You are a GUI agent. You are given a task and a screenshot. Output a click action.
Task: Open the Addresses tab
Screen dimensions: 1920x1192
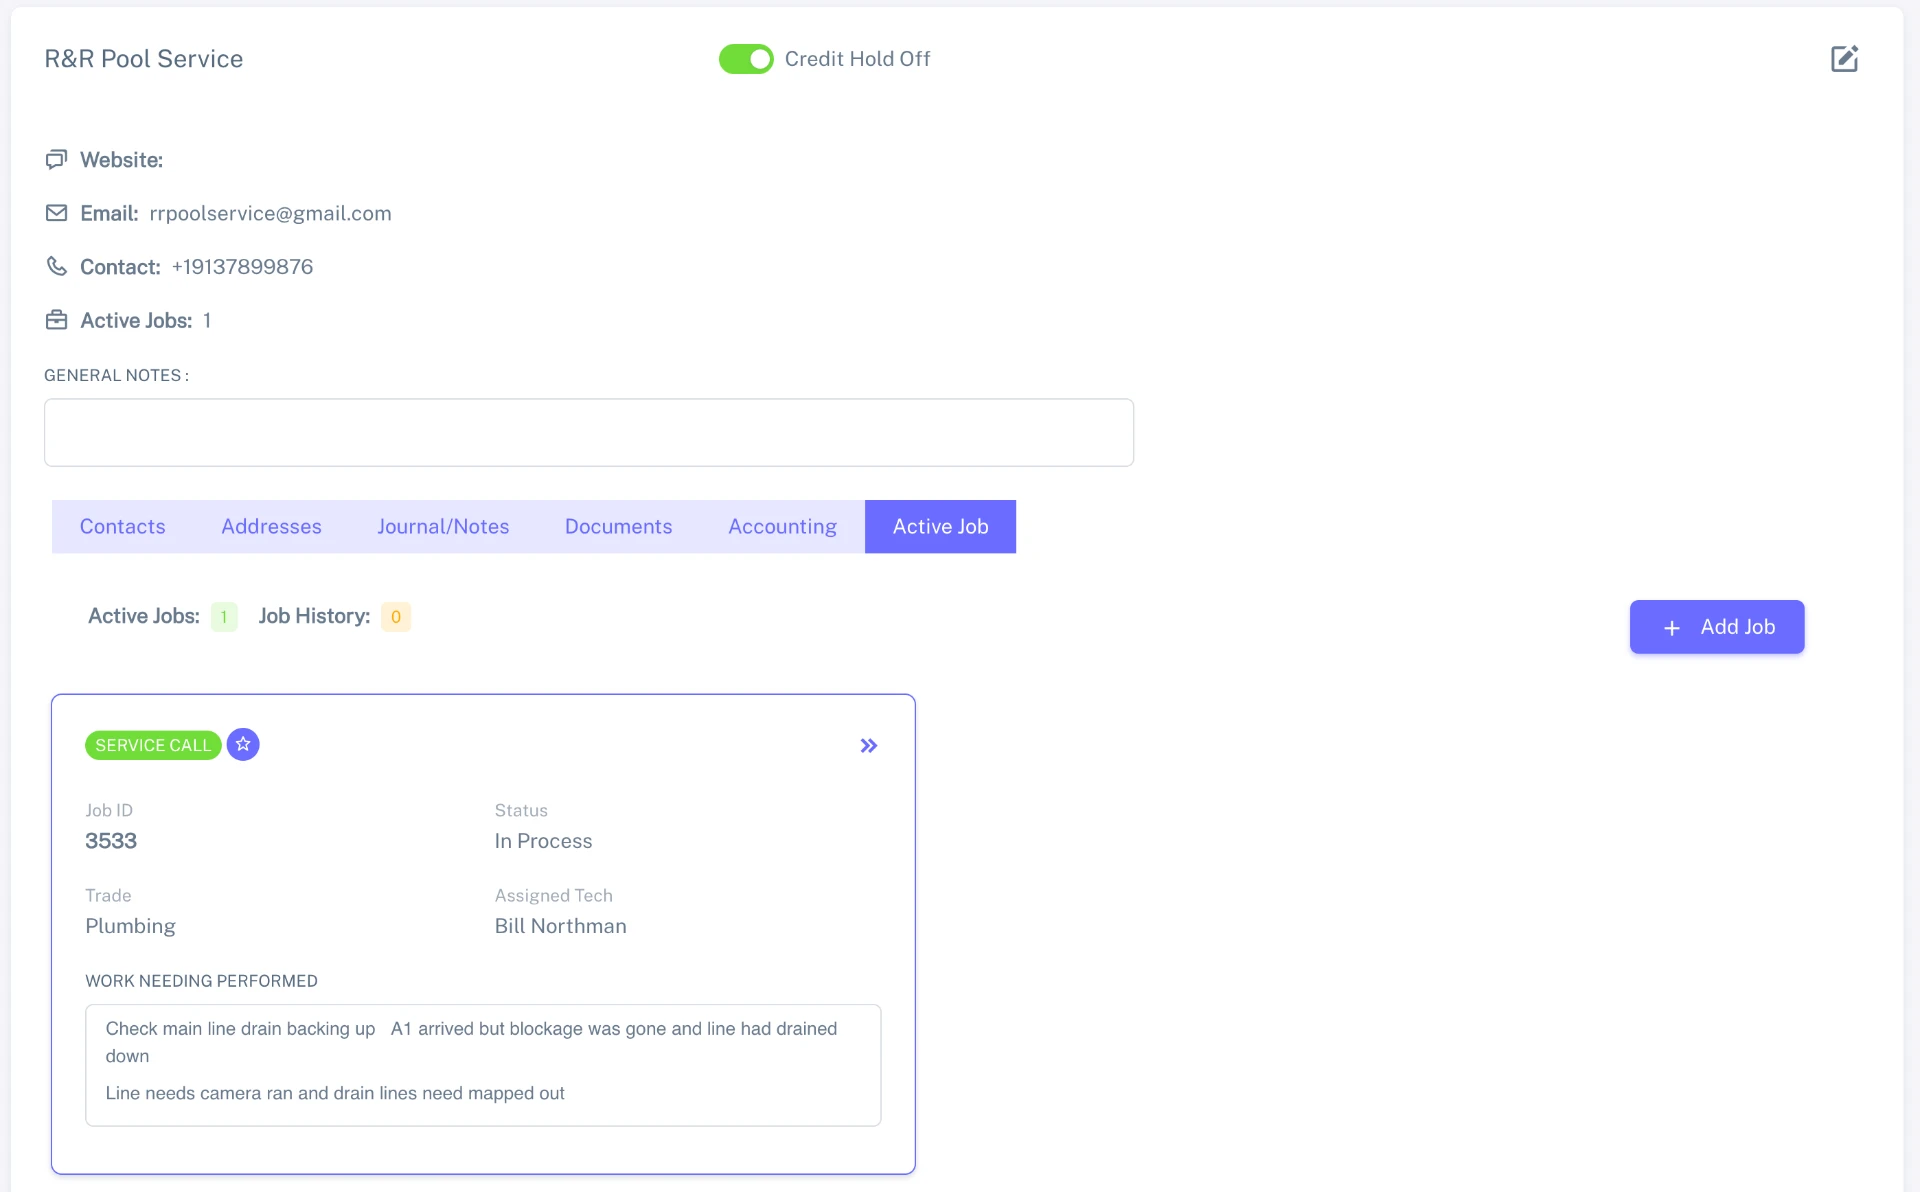271,526
